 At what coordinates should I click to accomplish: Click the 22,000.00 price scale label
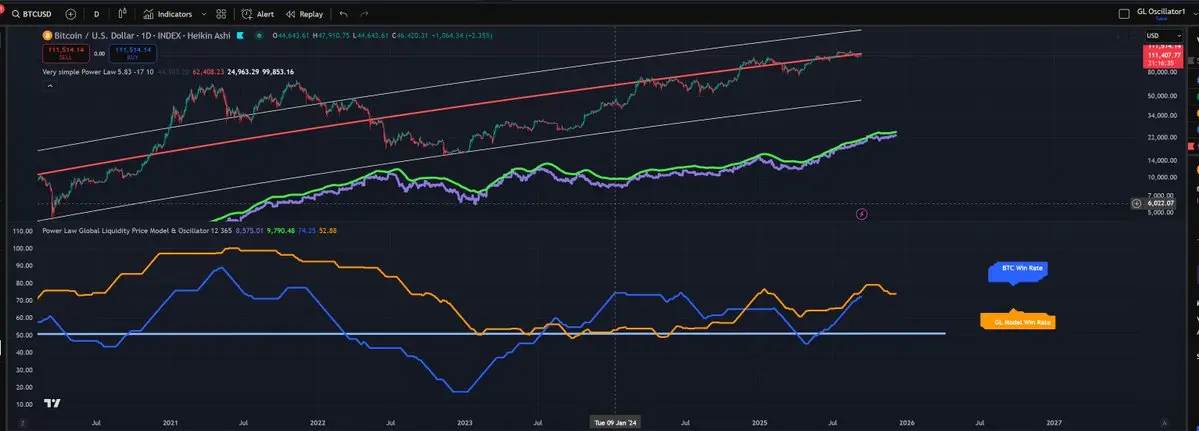[x=1160, y=138]
